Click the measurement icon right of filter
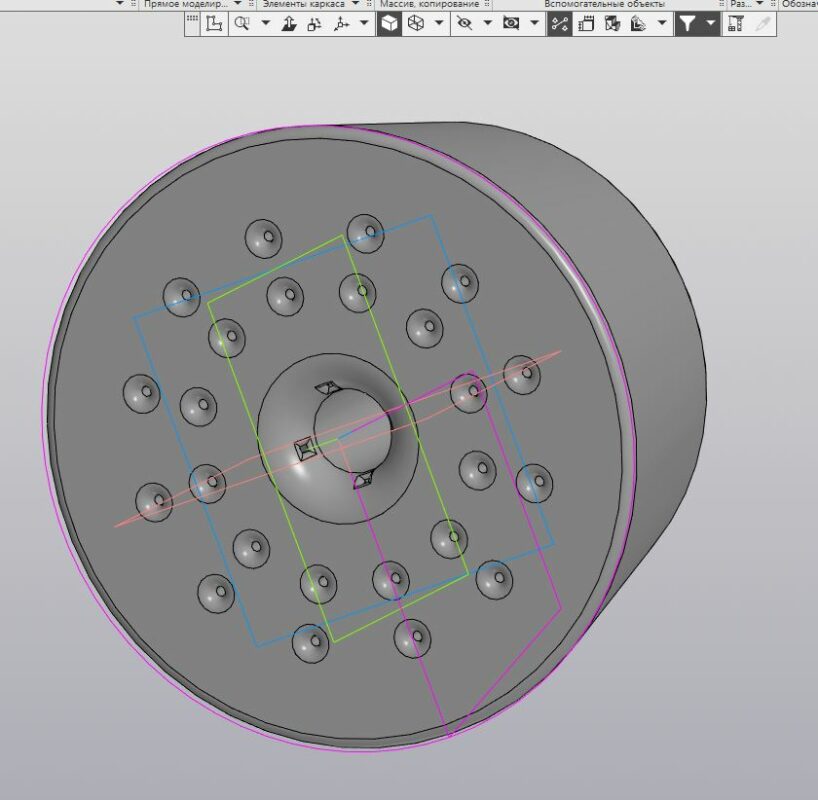Image resolution: width=818 pixels, height=800 pixels. [x=736, y=24]
